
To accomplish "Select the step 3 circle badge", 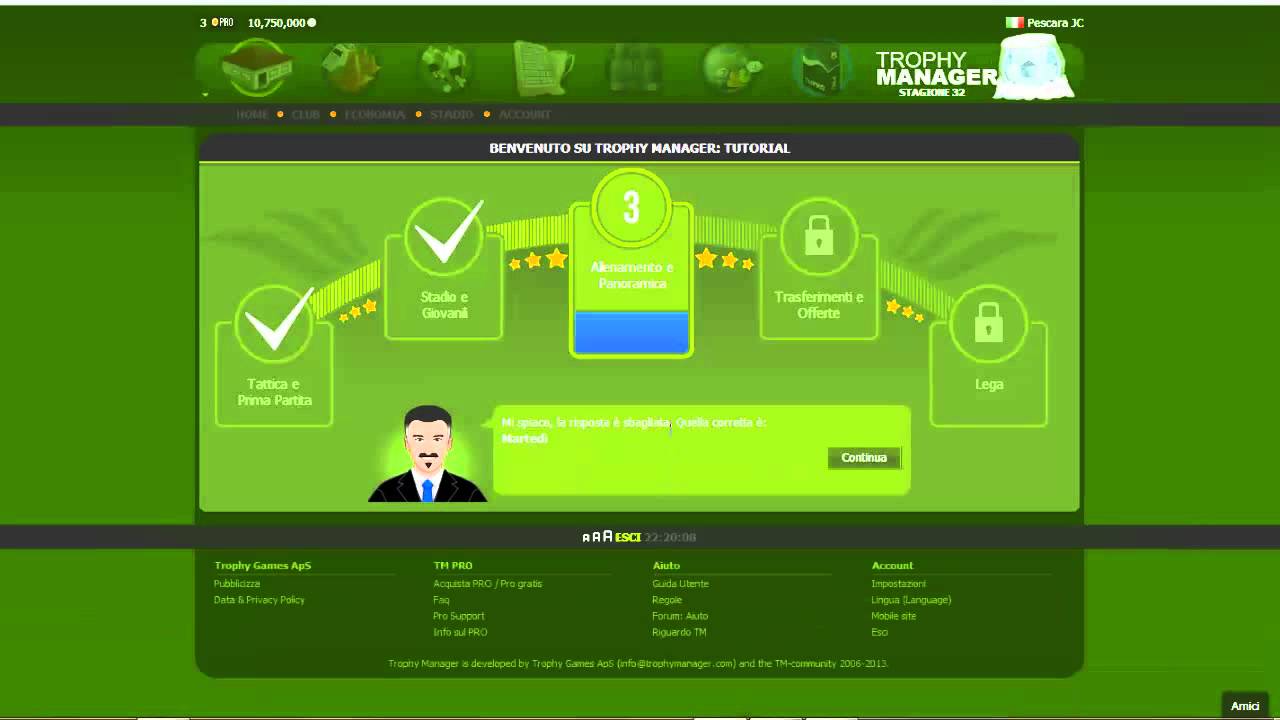I will (x=631, y=208).
